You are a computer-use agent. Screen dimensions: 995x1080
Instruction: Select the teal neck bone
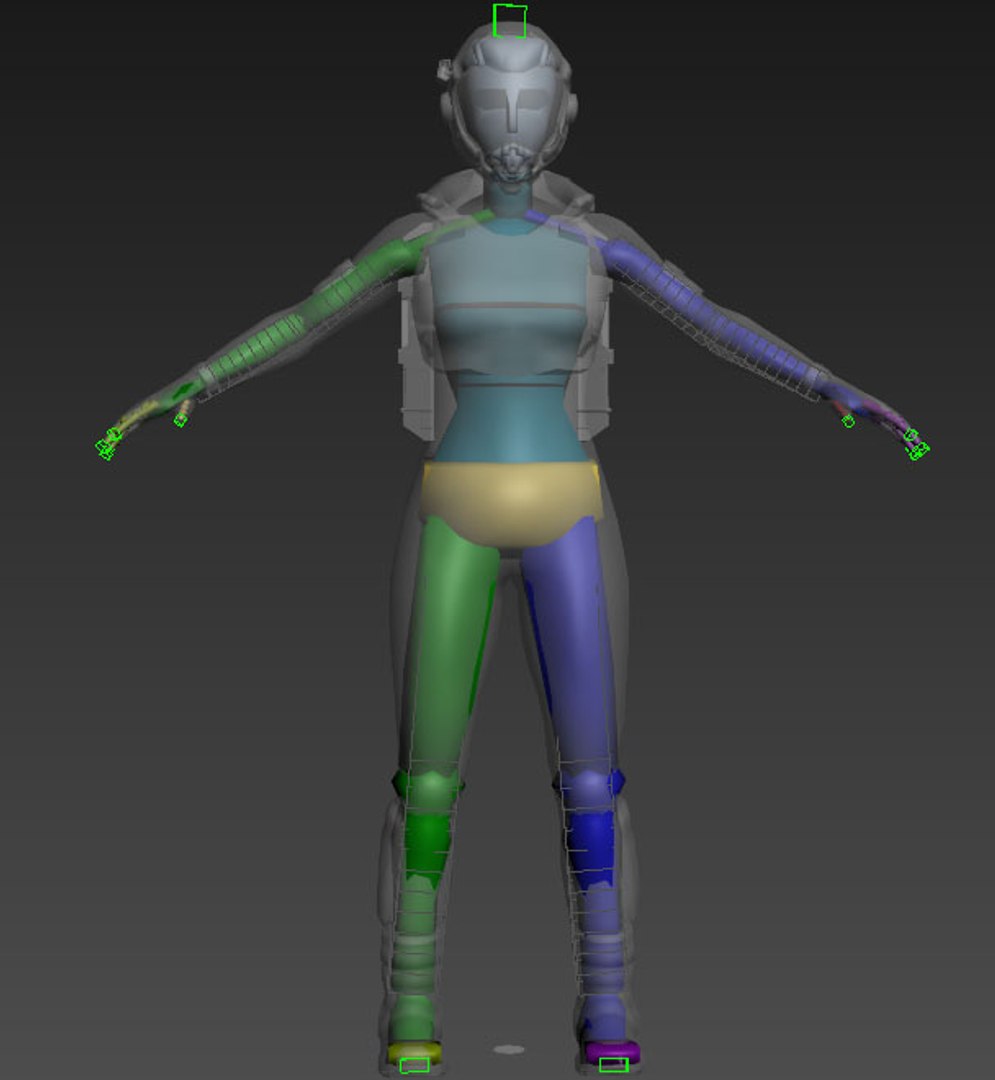pyautogui.click(x=510, y=200)
